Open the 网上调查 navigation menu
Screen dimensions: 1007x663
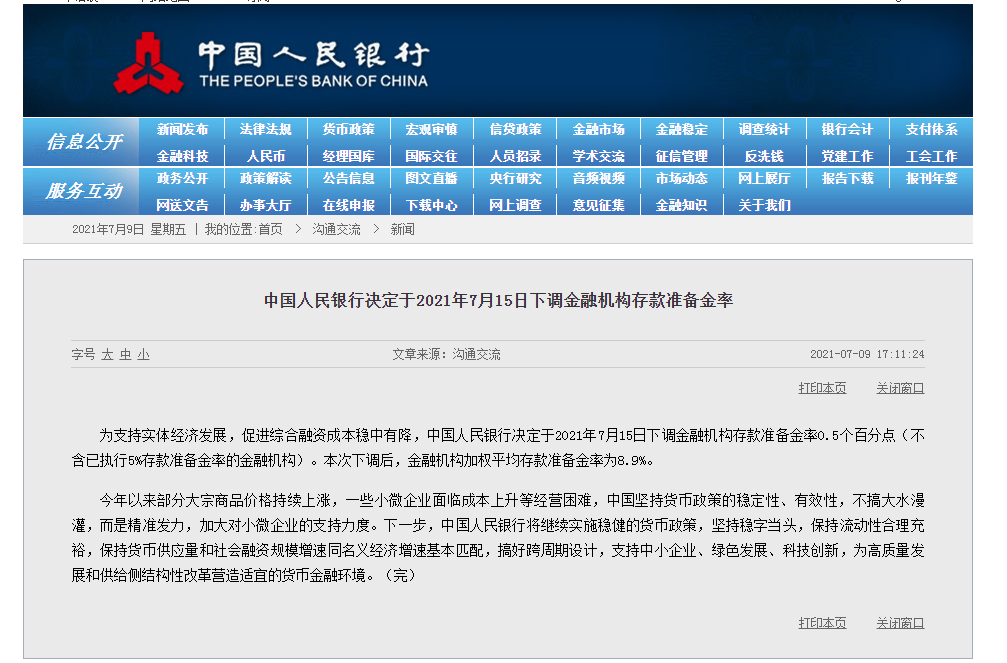pos(514,204)
